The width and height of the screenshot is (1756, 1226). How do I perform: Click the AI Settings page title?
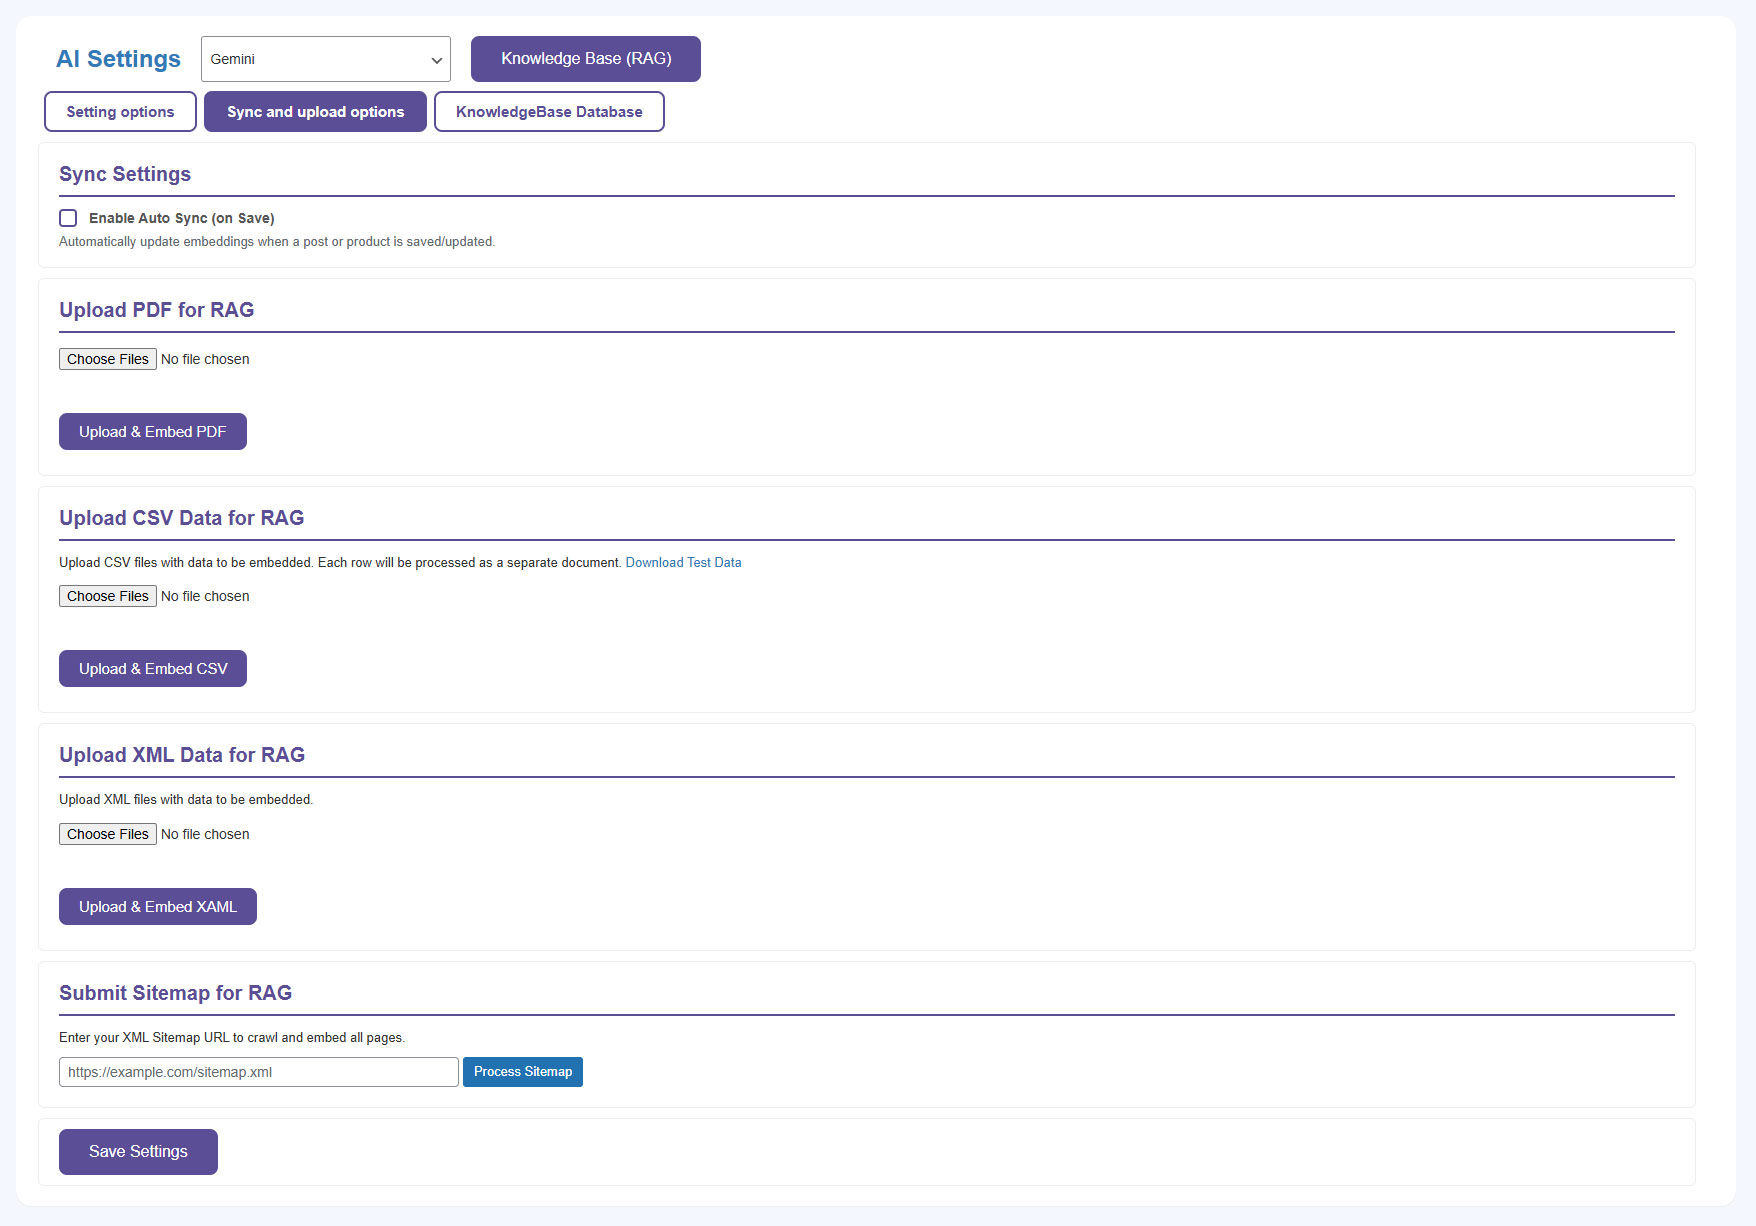click(x=118, y=59)
